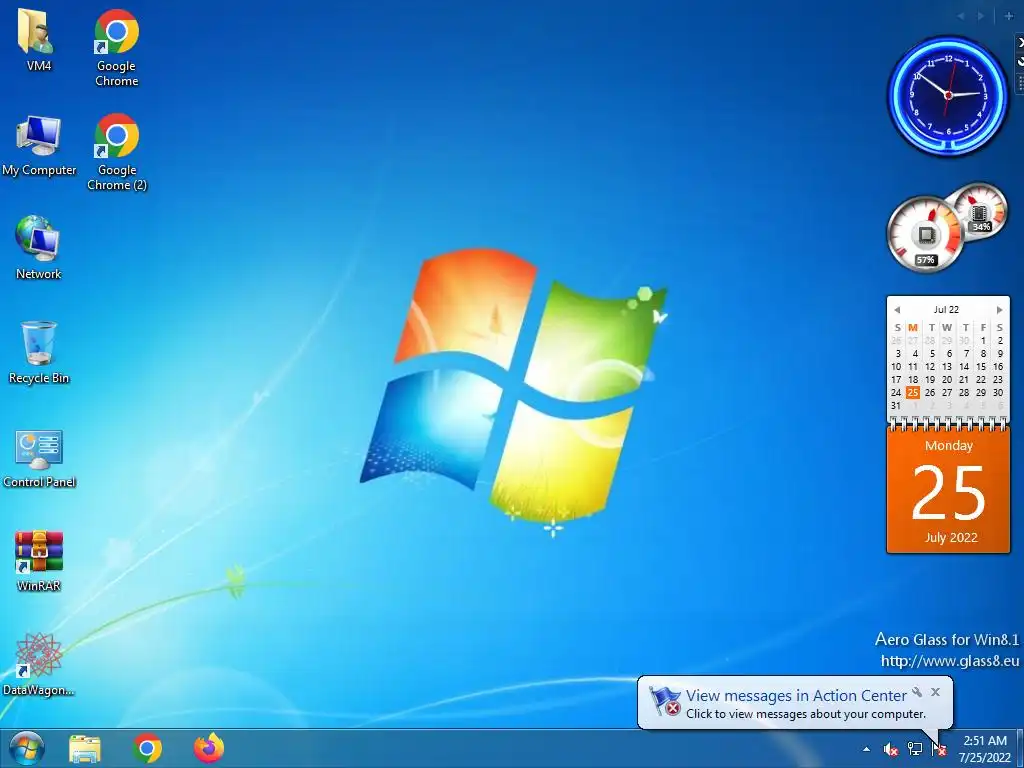The height and width of the screenshot is (768, 1024).
Task: Click the 7/25/2022 date on taskbar
Action: [985, 758]
